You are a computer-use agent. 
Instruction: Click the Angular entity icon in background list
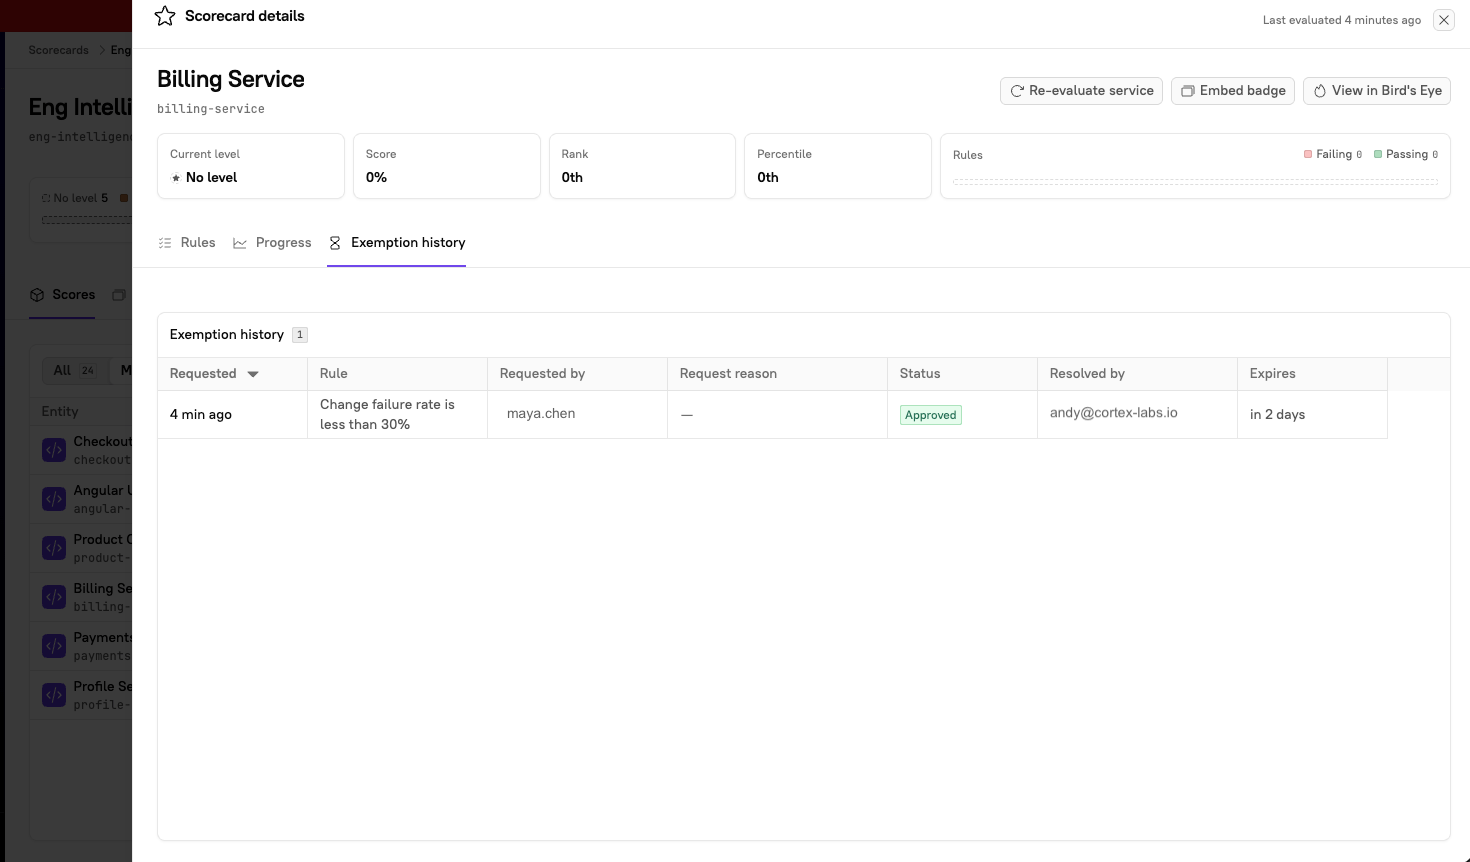pos(54,499)
